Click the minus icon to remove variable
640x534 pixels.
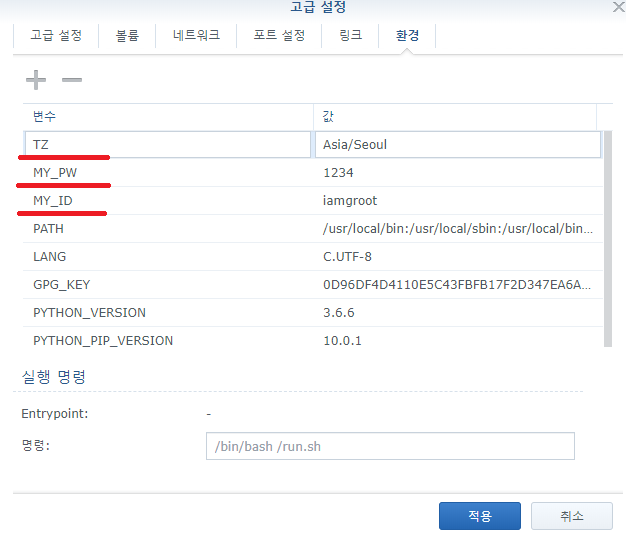72,80
